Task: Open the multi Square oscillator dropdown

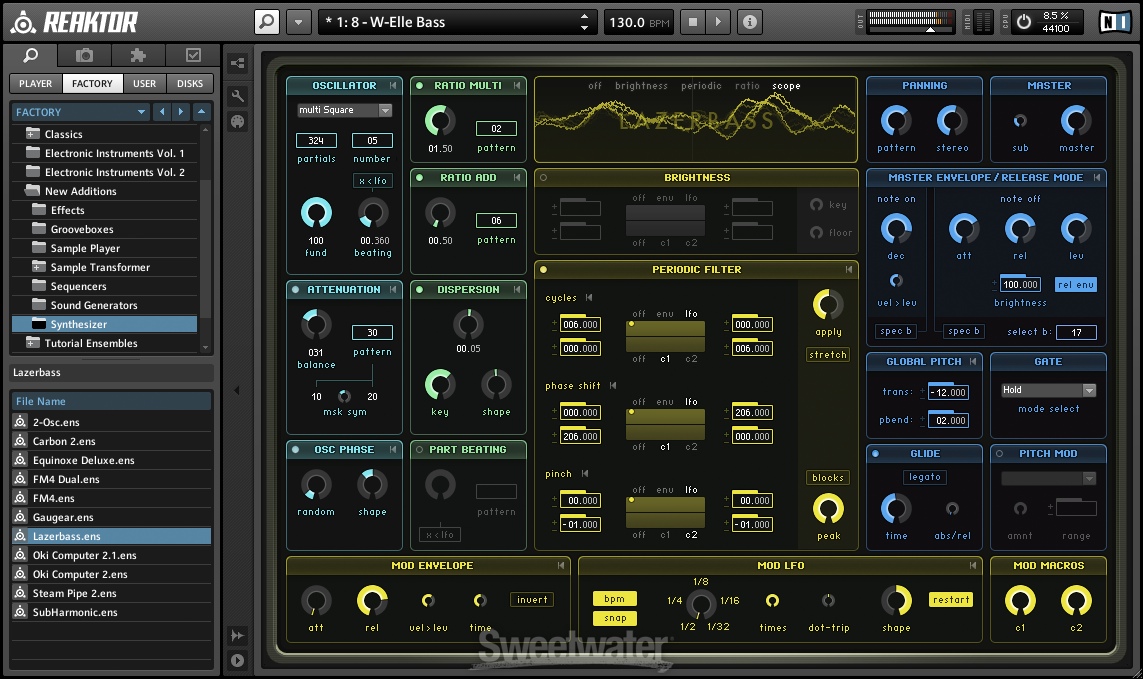Action: point(344,109)
